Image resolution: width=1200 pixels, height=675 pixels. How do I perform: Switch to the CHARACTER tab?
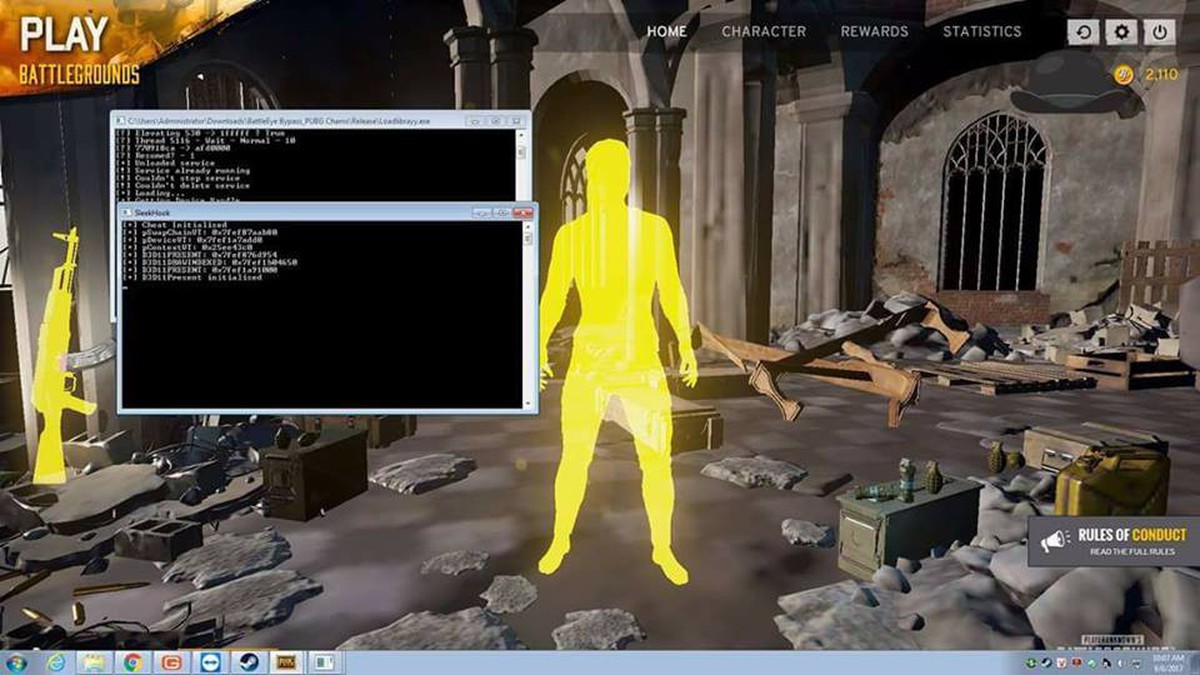point(764,31)
